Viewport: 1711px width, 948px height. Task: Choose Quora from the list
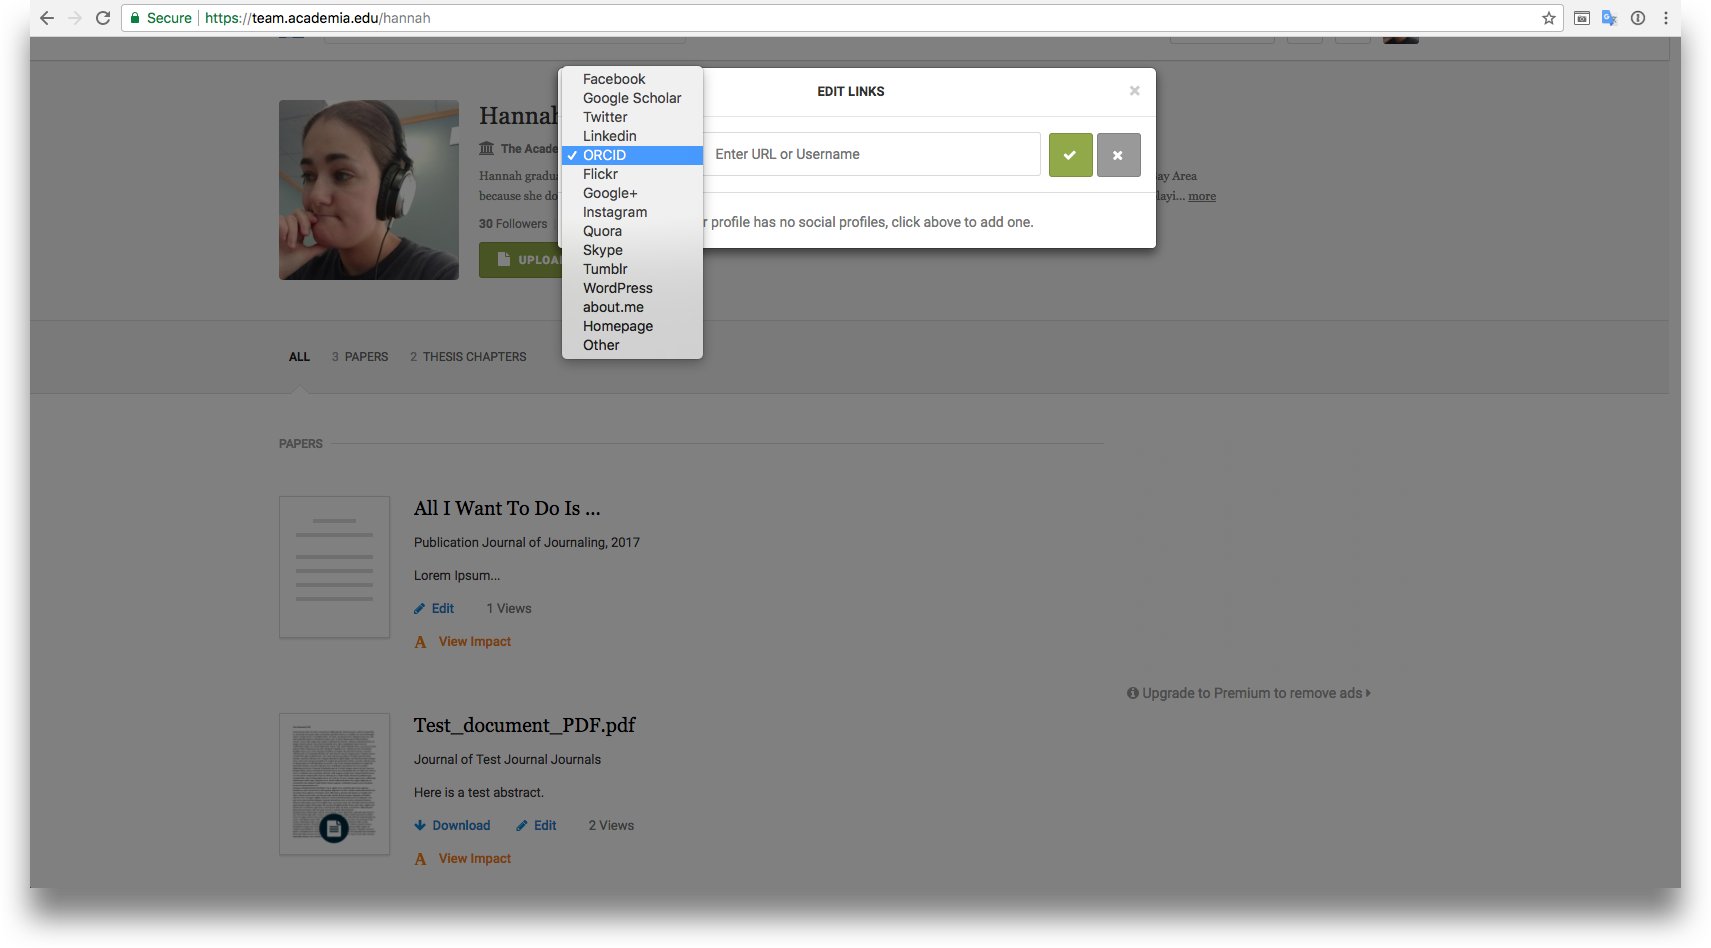(x=632, y=231)
